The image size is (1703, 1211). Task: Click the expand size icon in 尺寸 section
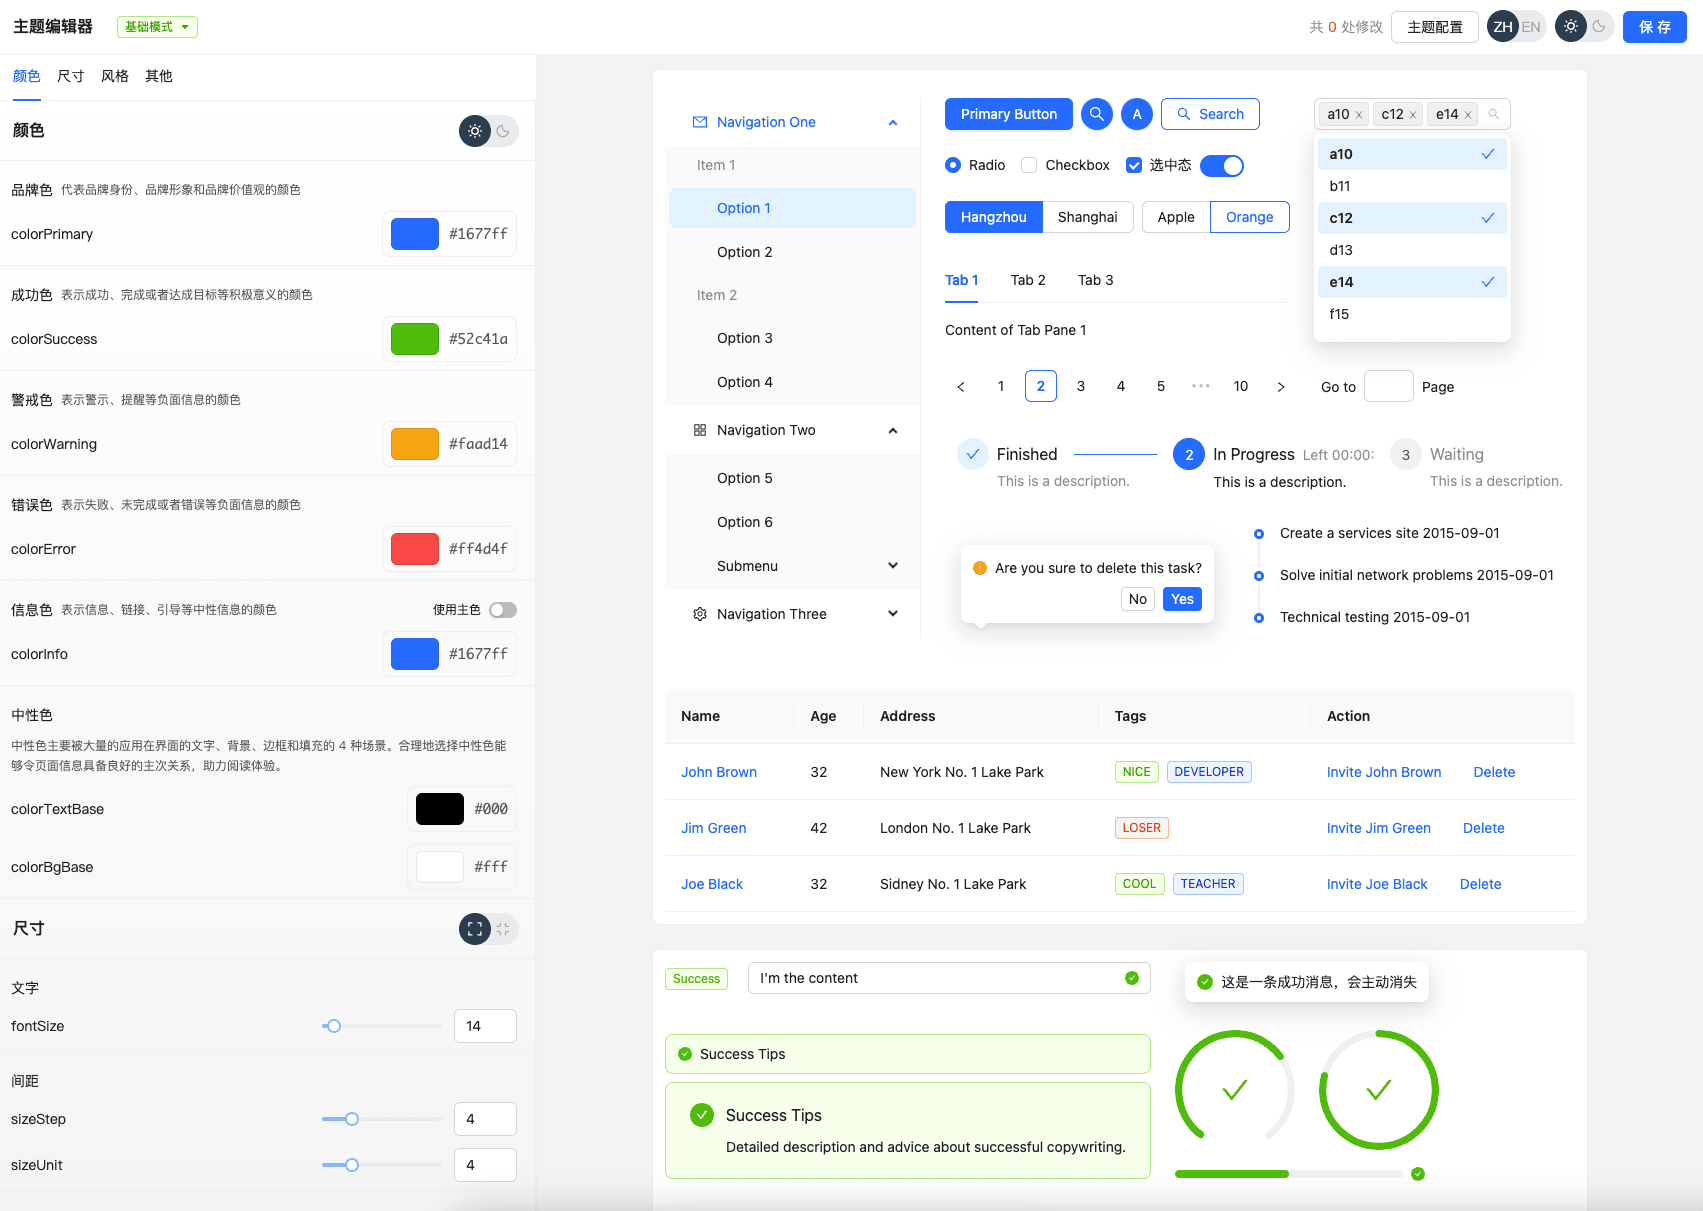click(475, 929)
